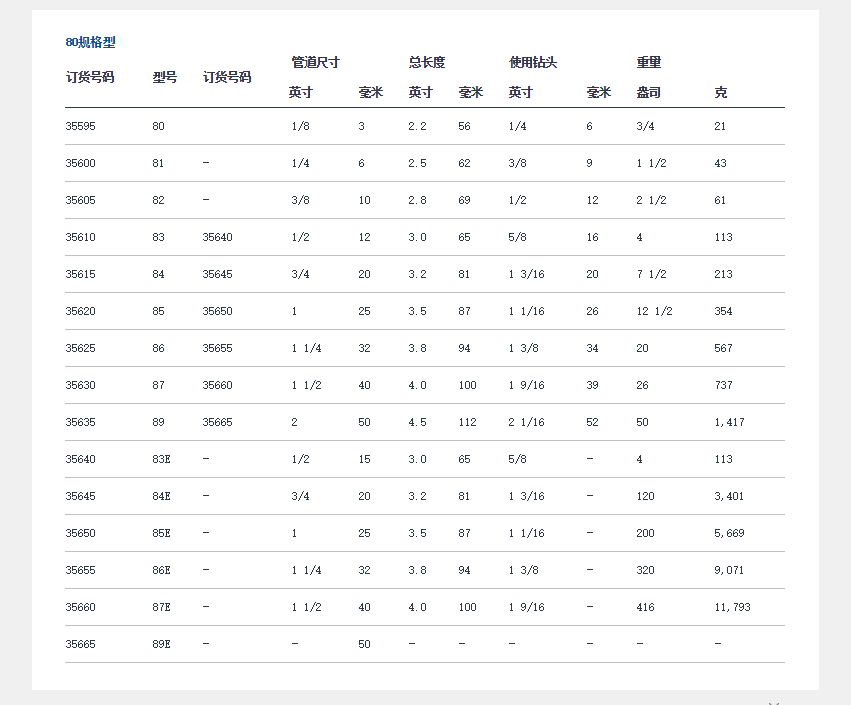Select the 2 1/16 drill size cell
The image size is (851, 705).
[526, 422]
